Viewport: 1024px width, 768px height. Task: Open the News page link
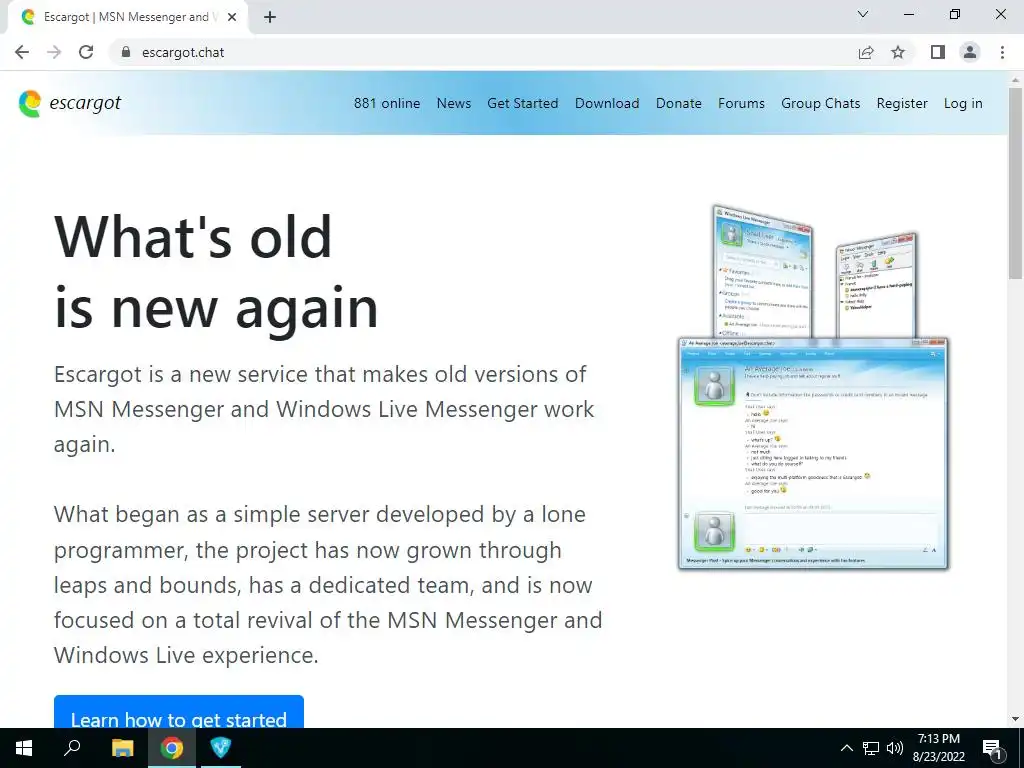(x=454, y=103)
